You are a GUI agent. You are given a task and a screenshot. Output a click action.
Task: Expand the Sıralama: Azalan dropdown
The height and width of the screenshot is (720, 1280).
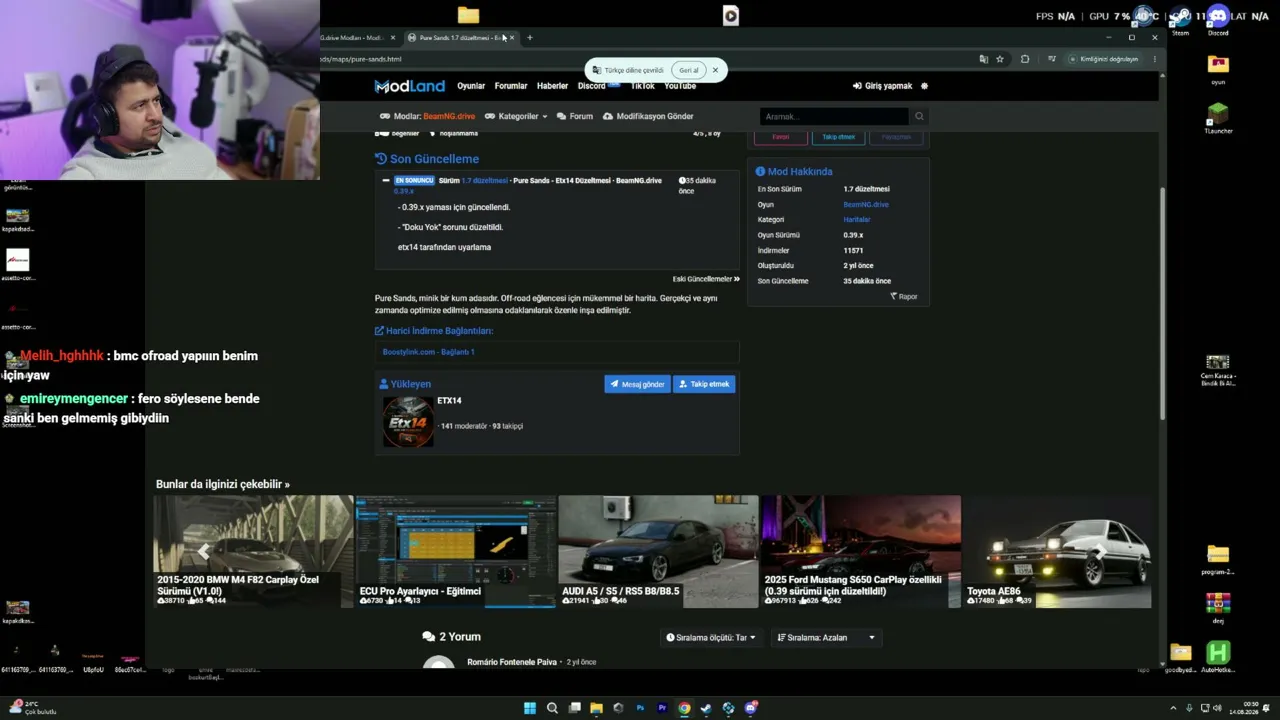pyautogui.click(x=827, y=637)
